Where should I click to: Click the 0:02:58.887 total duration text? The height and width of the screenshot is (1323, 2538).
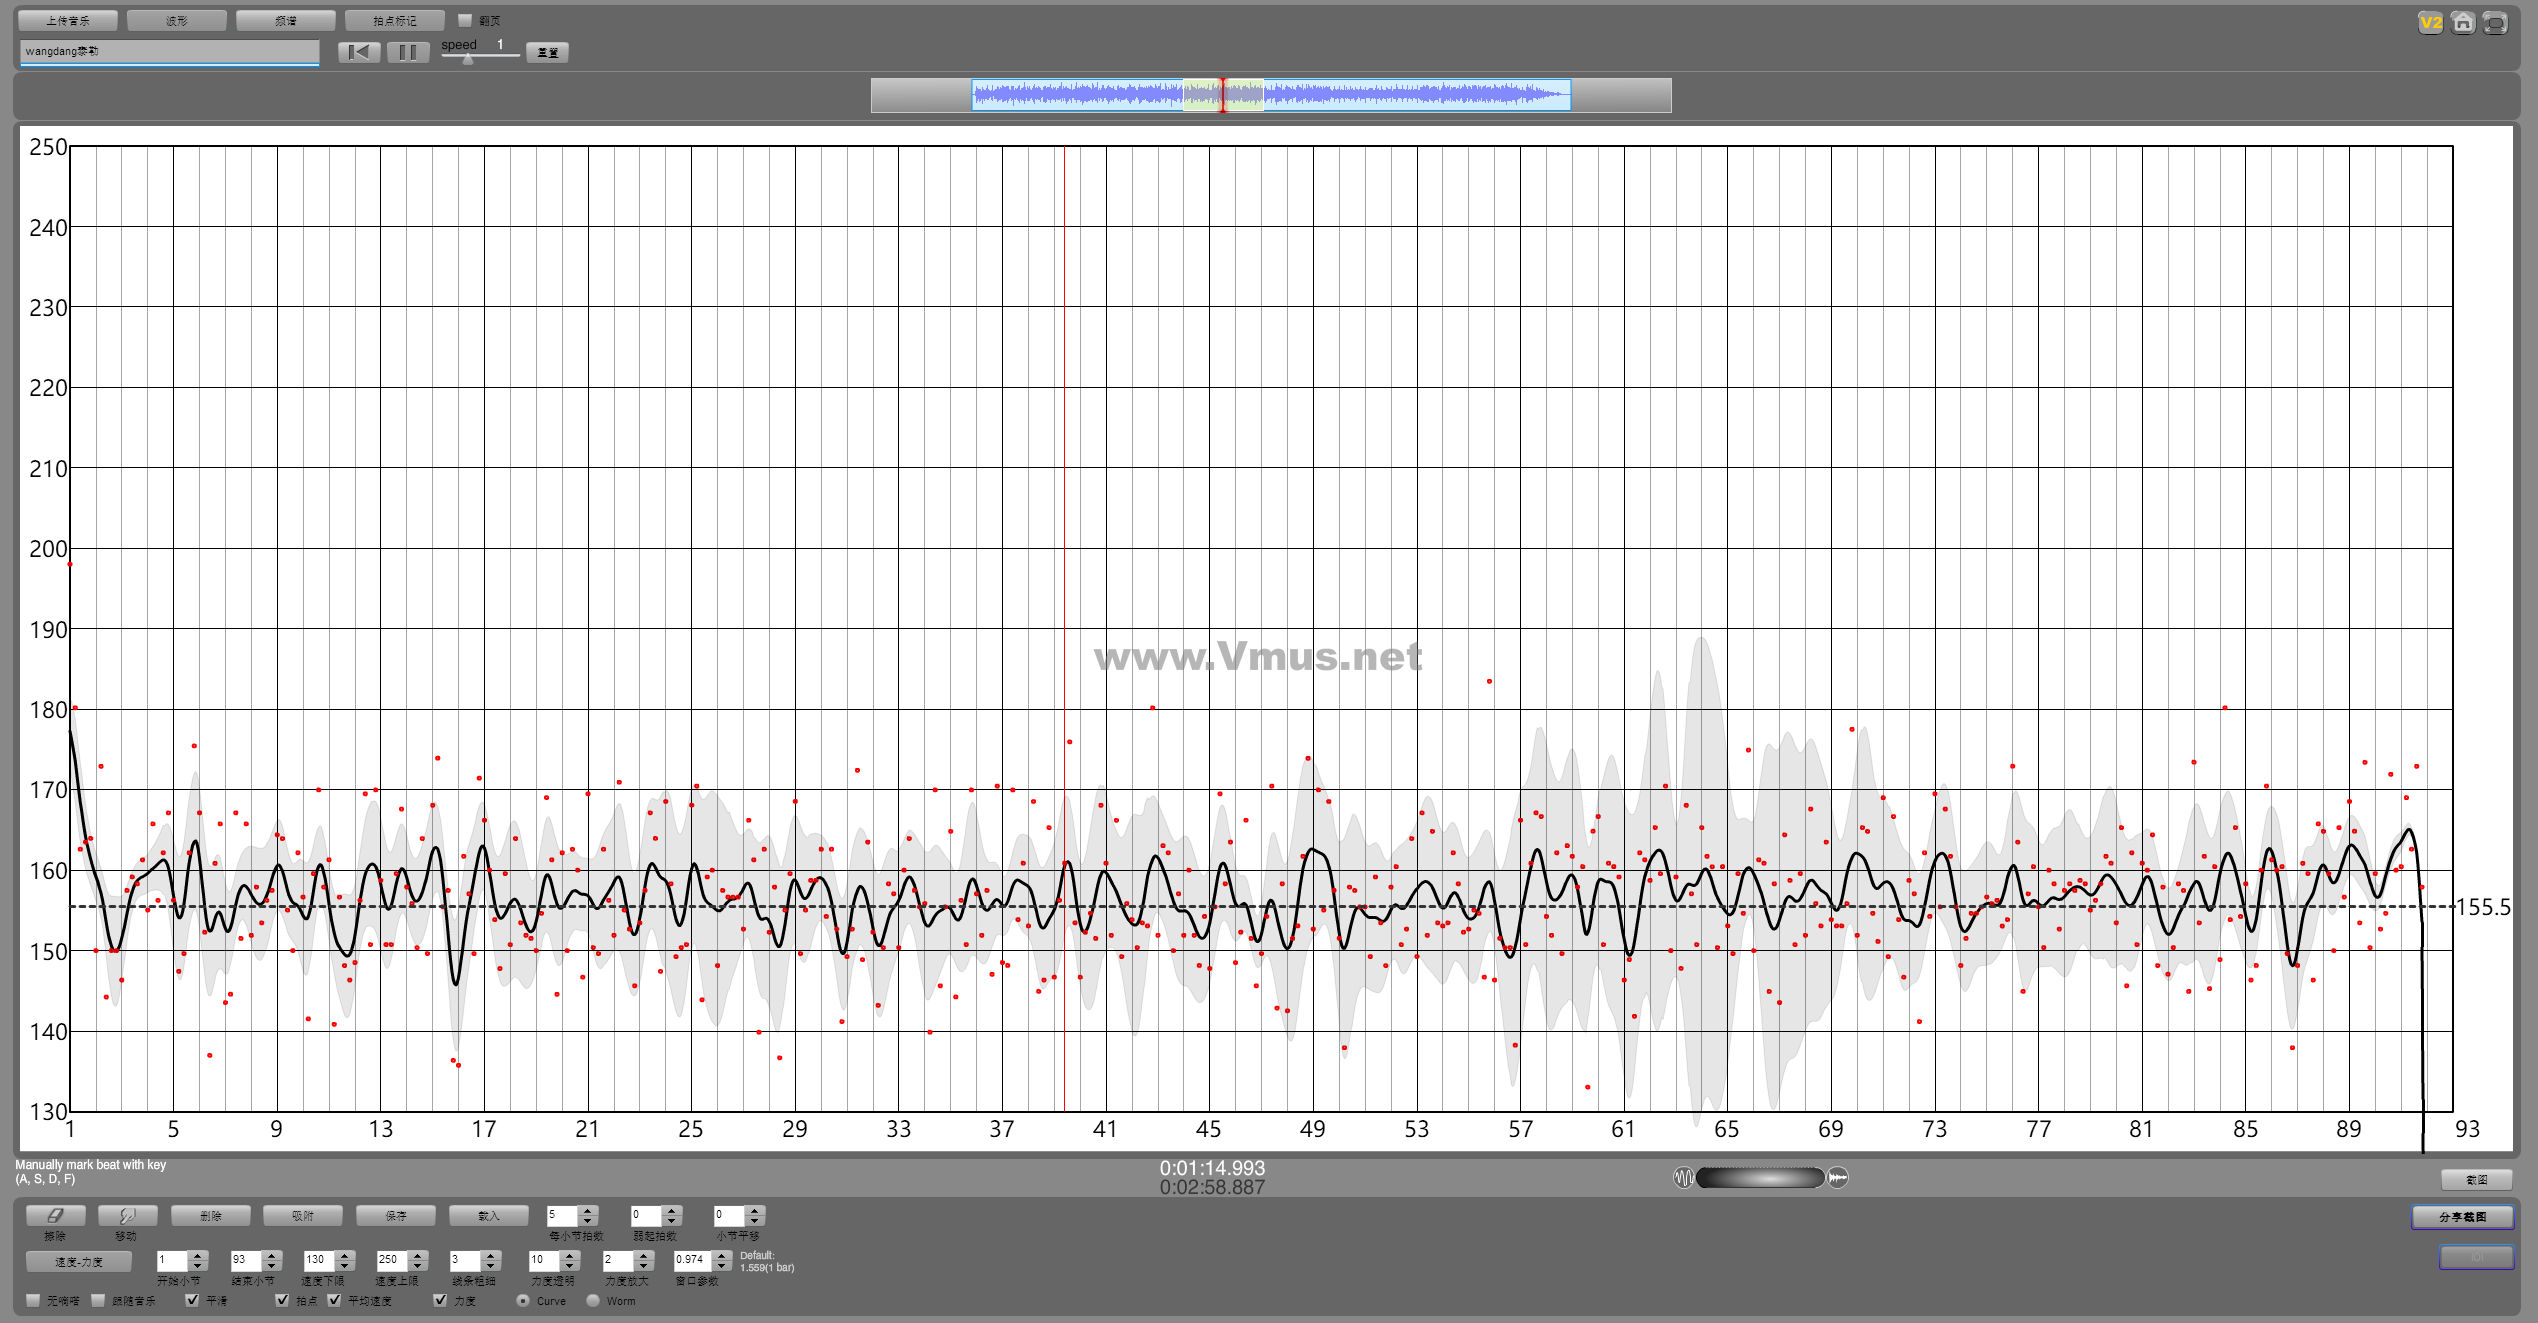coord(1212,1187)
